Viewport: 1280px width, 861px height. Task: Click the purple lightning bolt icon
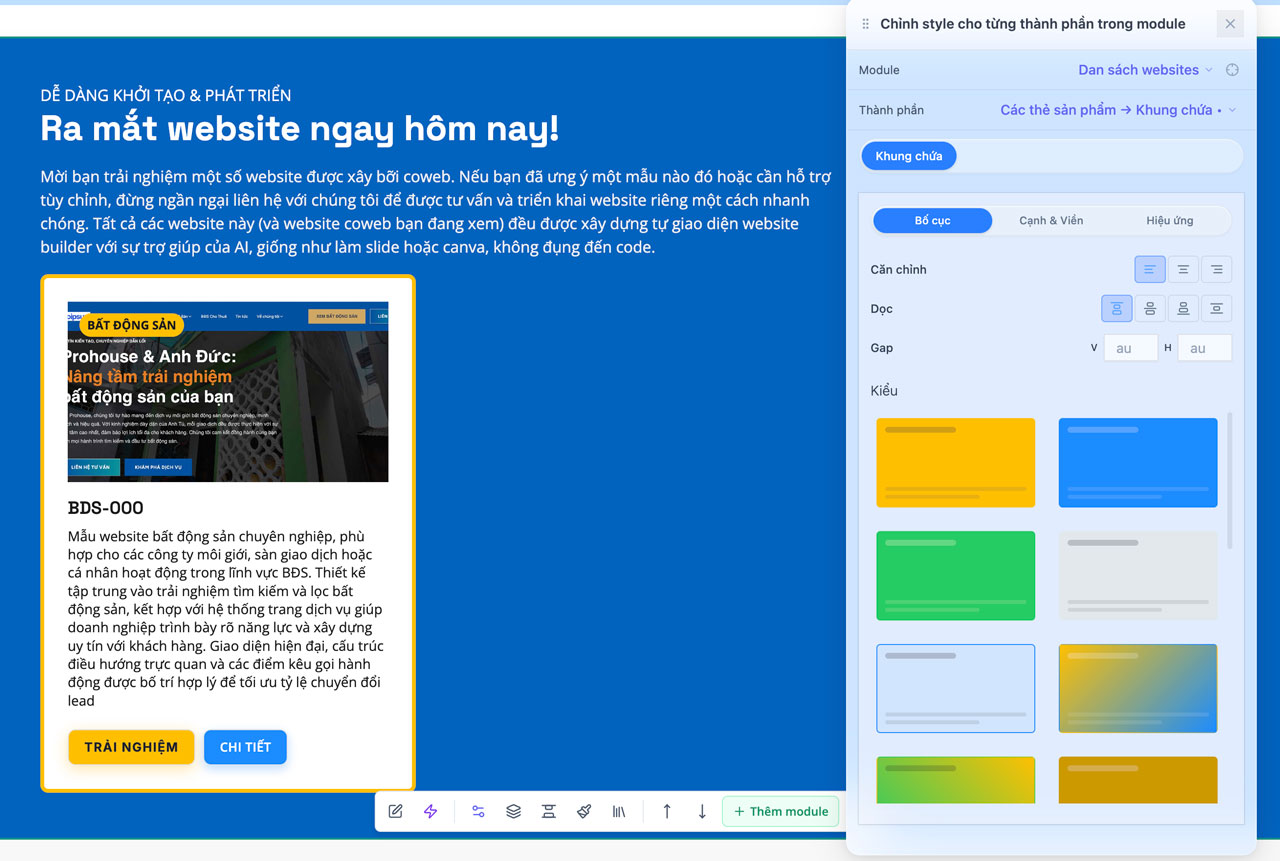point(431,811)
